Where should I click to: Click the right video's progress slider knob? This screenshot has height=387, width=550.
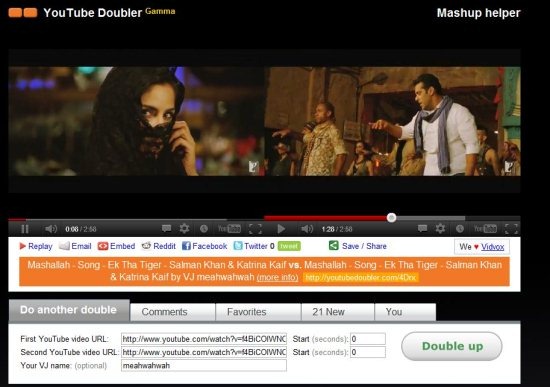(391, 218)
